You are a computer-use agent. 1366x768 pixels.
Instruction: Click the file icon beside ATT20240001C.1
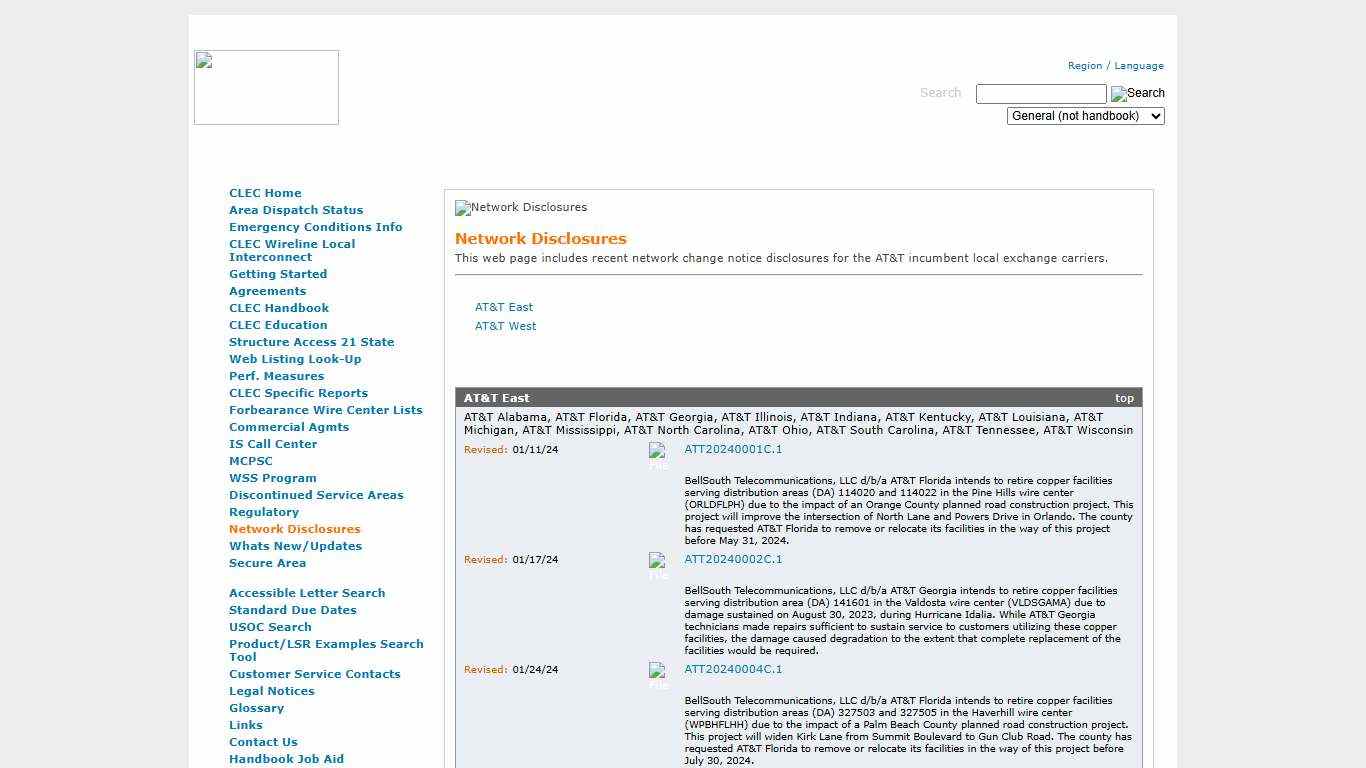659,455
